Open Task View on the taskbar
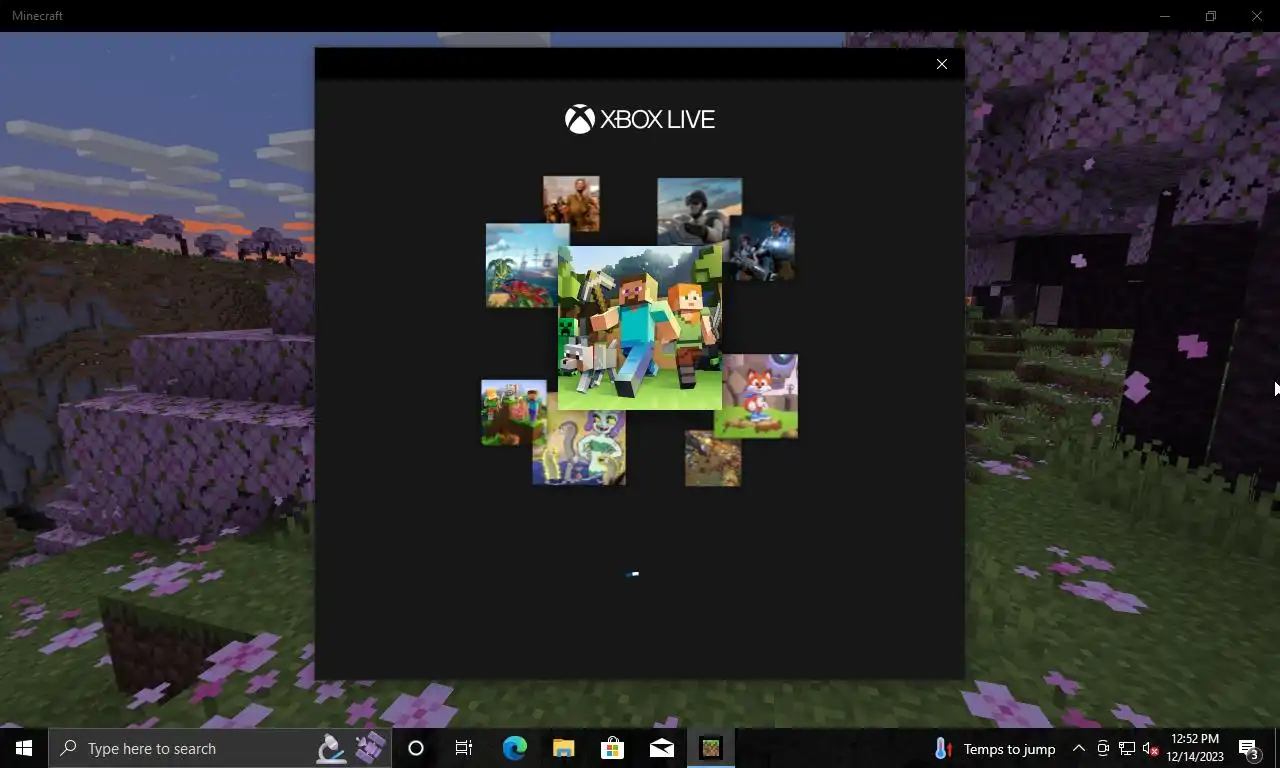 click(464, 748)
